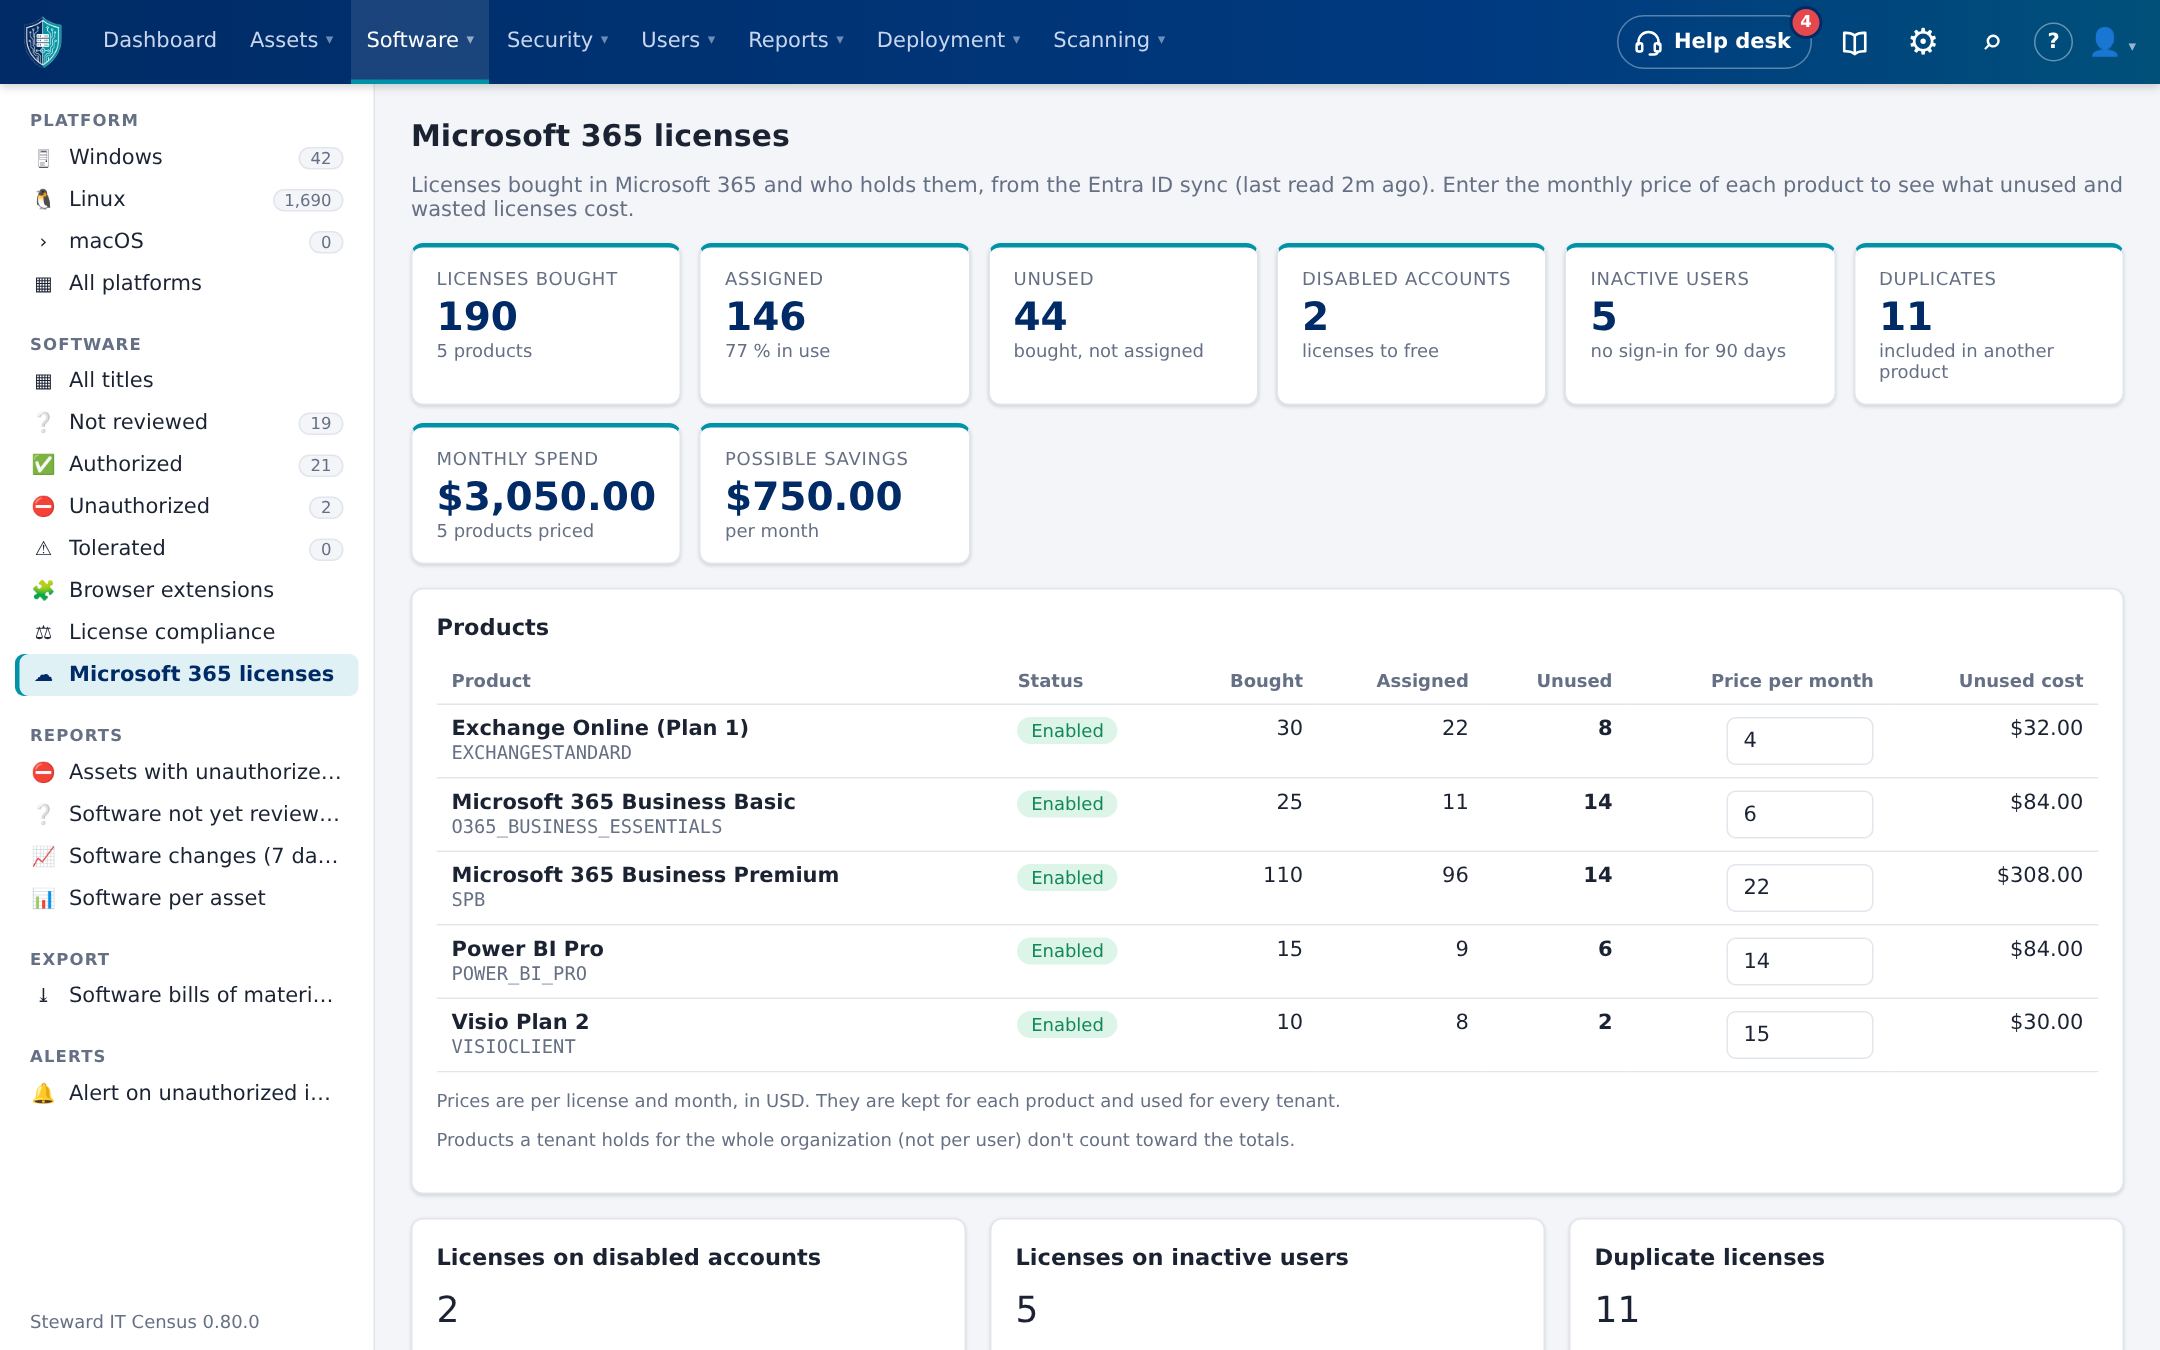Screen dimensions: 2160x1350
Task: Click the Software changes chart icon
Action: [x=43, y=857]
